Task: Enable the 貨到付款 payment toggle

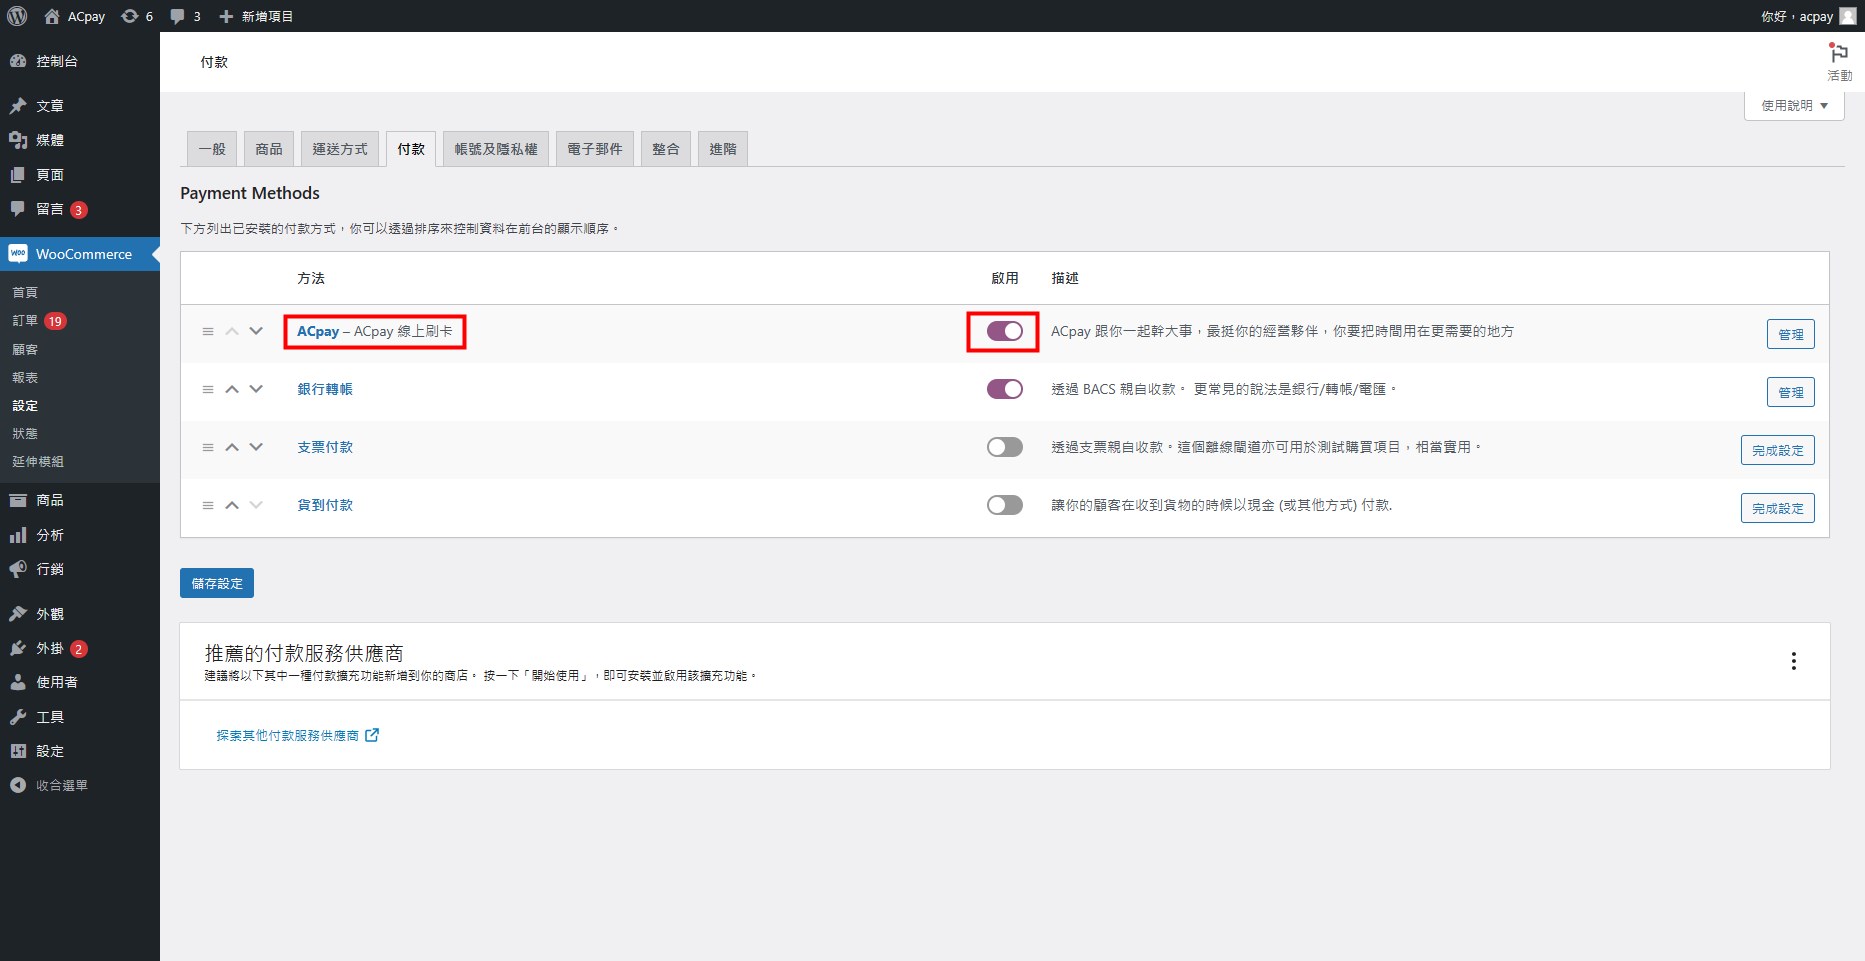Action: 1004,505
